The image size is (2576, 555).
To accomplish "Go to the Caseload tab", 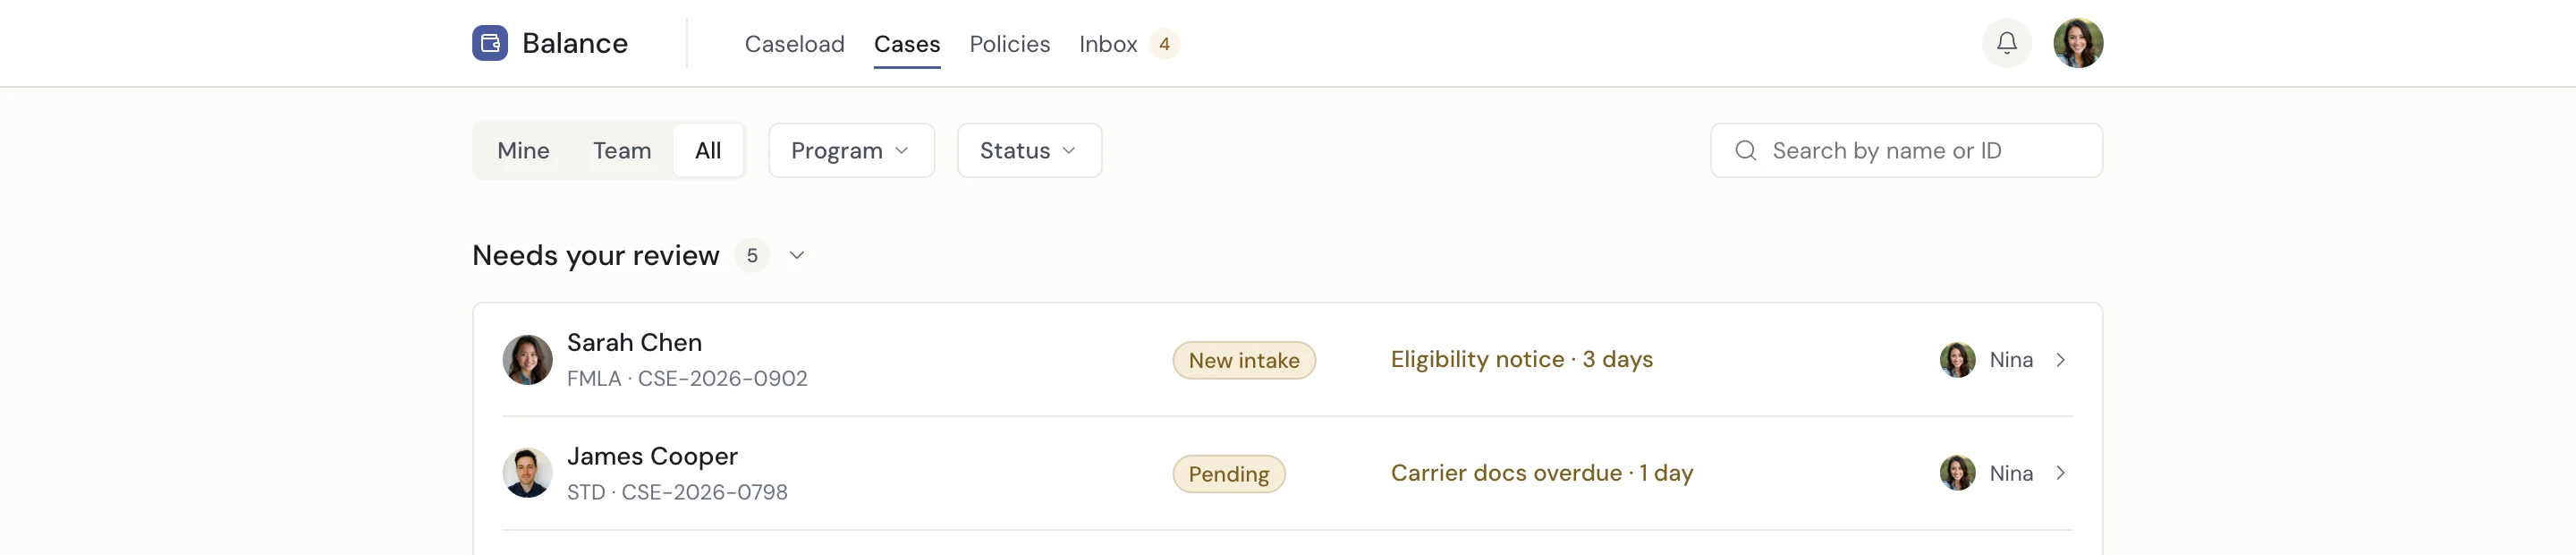I will [x=794, y=44].
